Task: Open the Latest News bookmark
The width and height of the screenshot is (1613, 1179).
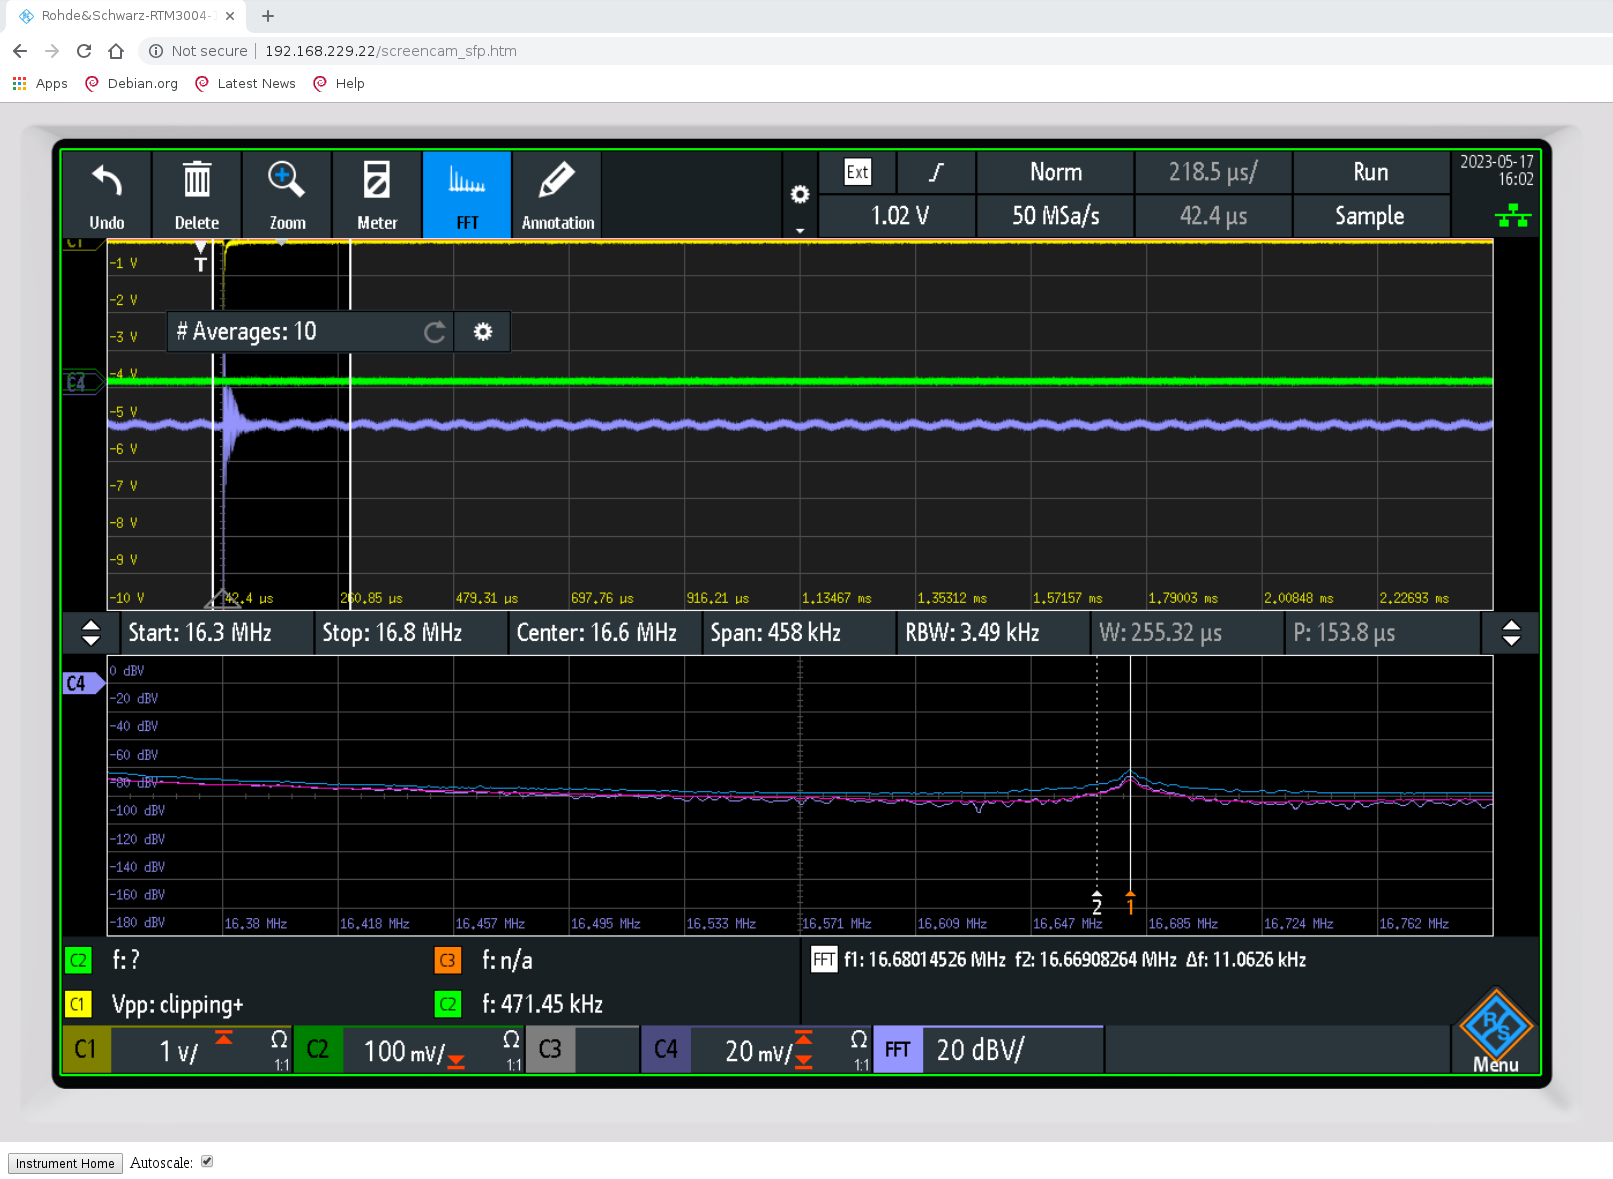Action: 256,84
